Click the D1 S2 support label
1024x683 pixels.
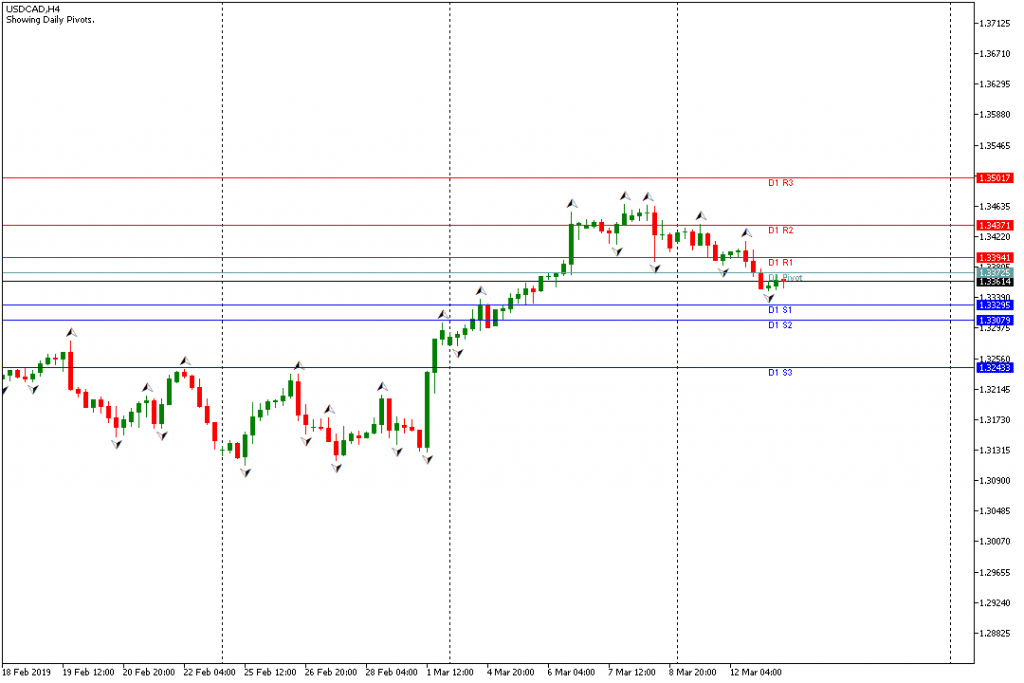[x=780, y=326]
